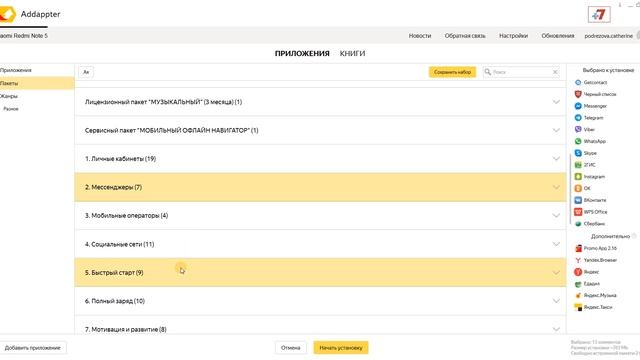
Task: Select Жанры in the left sidebar
Action: click(9, 96)
